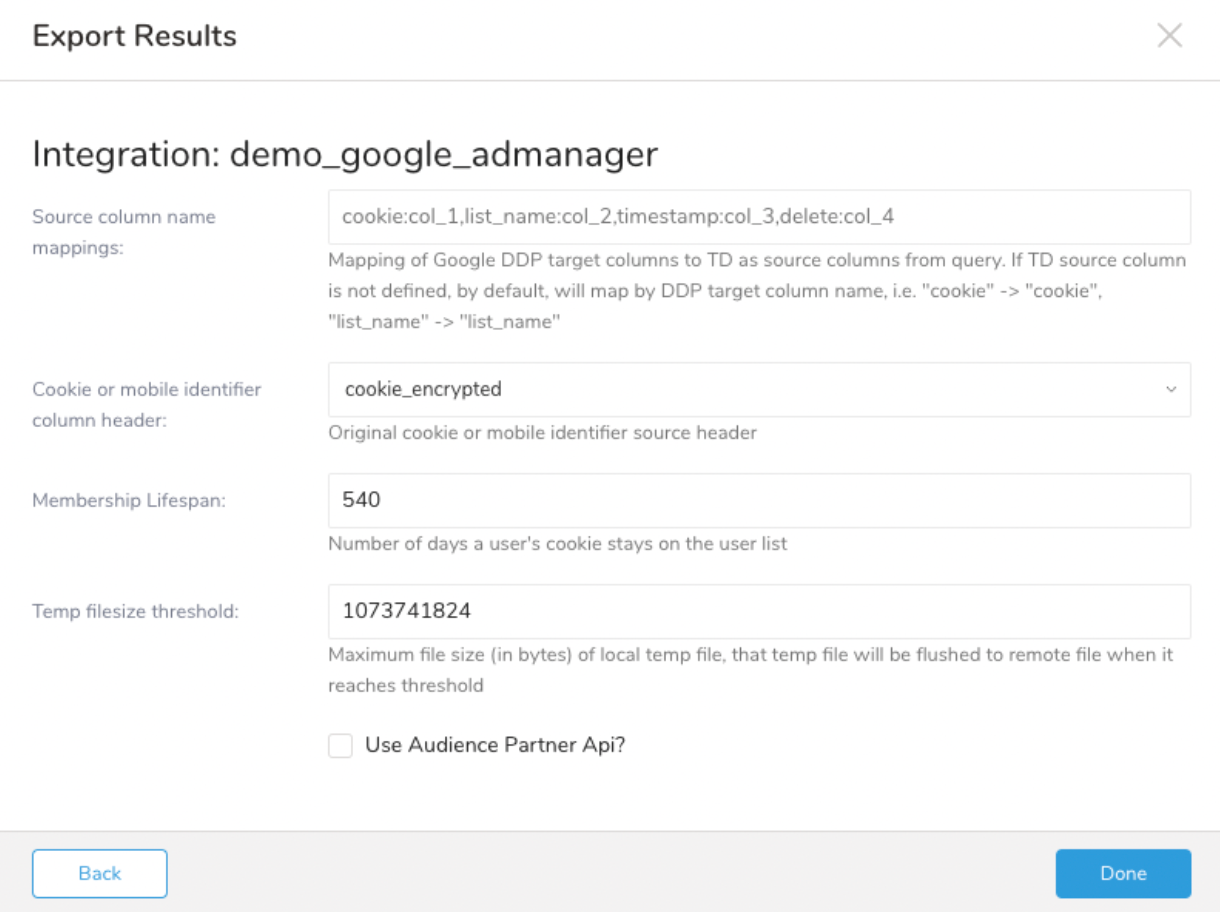Click the "Membership Lifespan:" label
The image size is (1220, 912).
129,500
